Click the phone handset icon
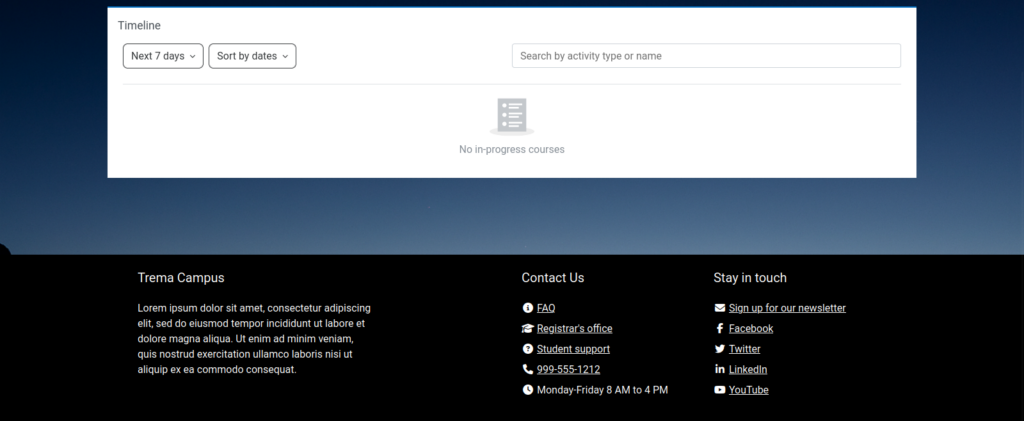The width and height of the screenshot is (1024, 421). (527, 369)
